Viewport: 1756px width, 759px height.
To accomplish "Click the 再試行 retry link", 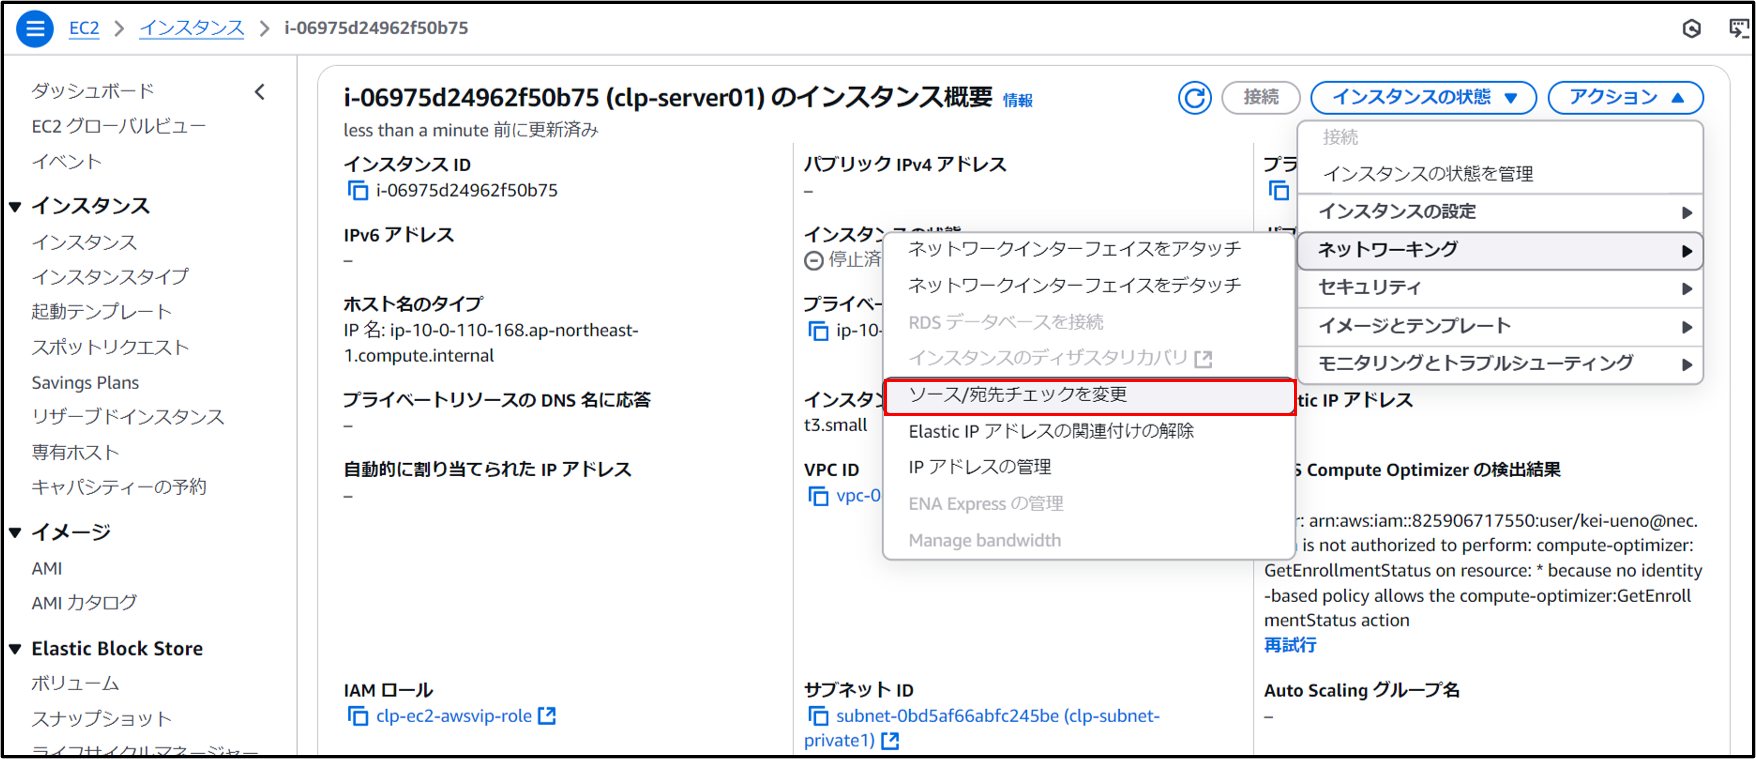I will pyautogui.click(x=1290, y=645).
